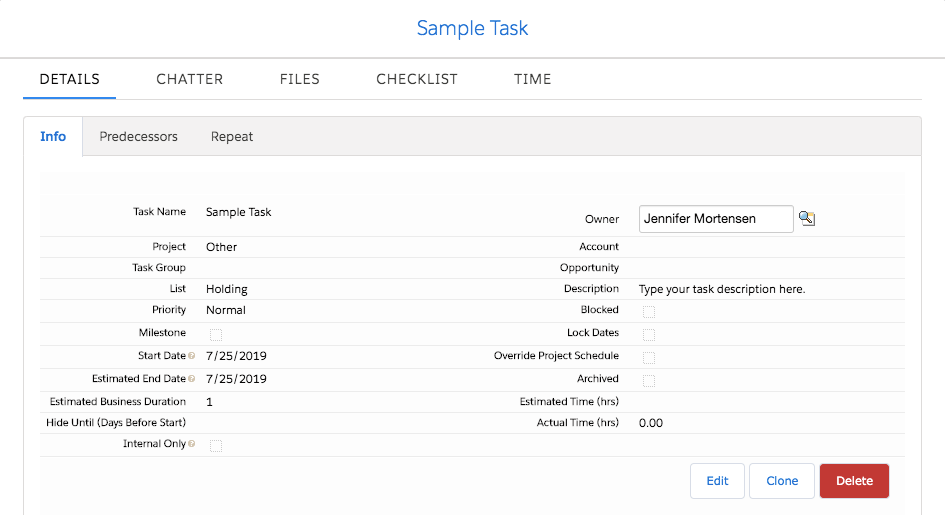This screenshot has width=945, height=515.
Task: Click the Edit button
Action: click(x=717, y=481)
